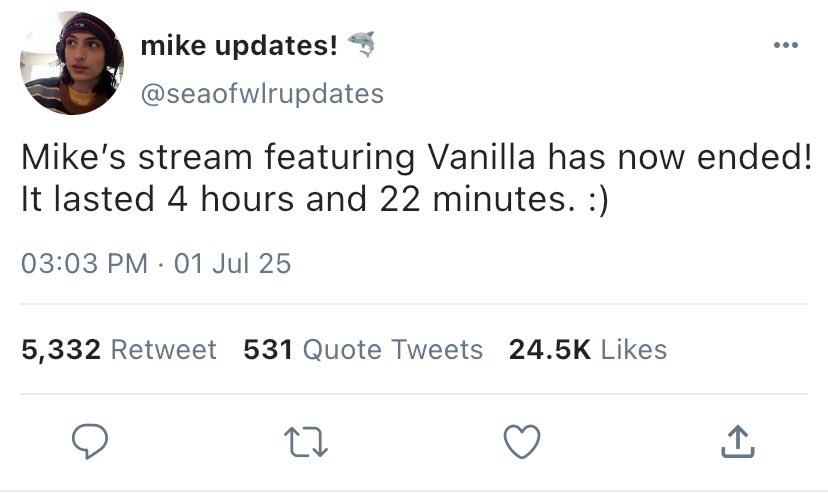Select the 01 Jul 25 date
828x493 pixels.
tap(232, 264)
